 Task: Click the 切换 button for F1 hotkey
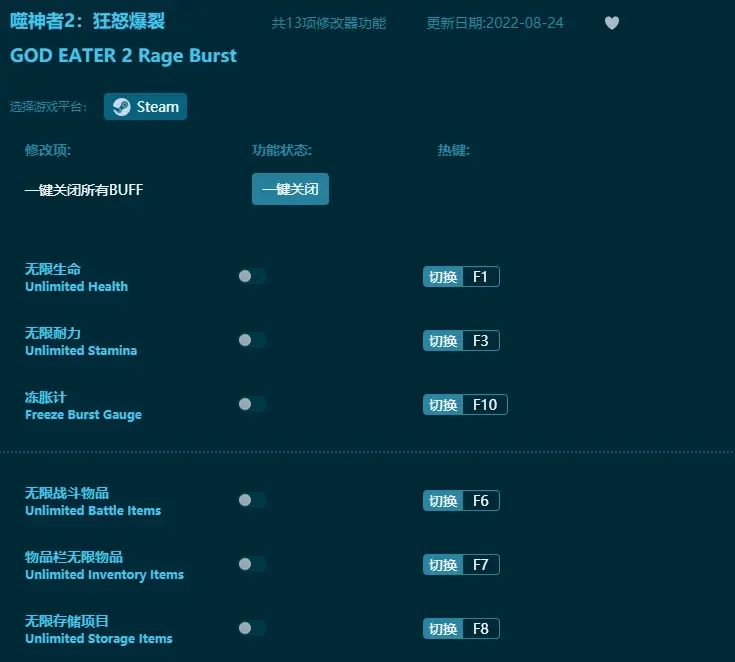tap(443, 277)
